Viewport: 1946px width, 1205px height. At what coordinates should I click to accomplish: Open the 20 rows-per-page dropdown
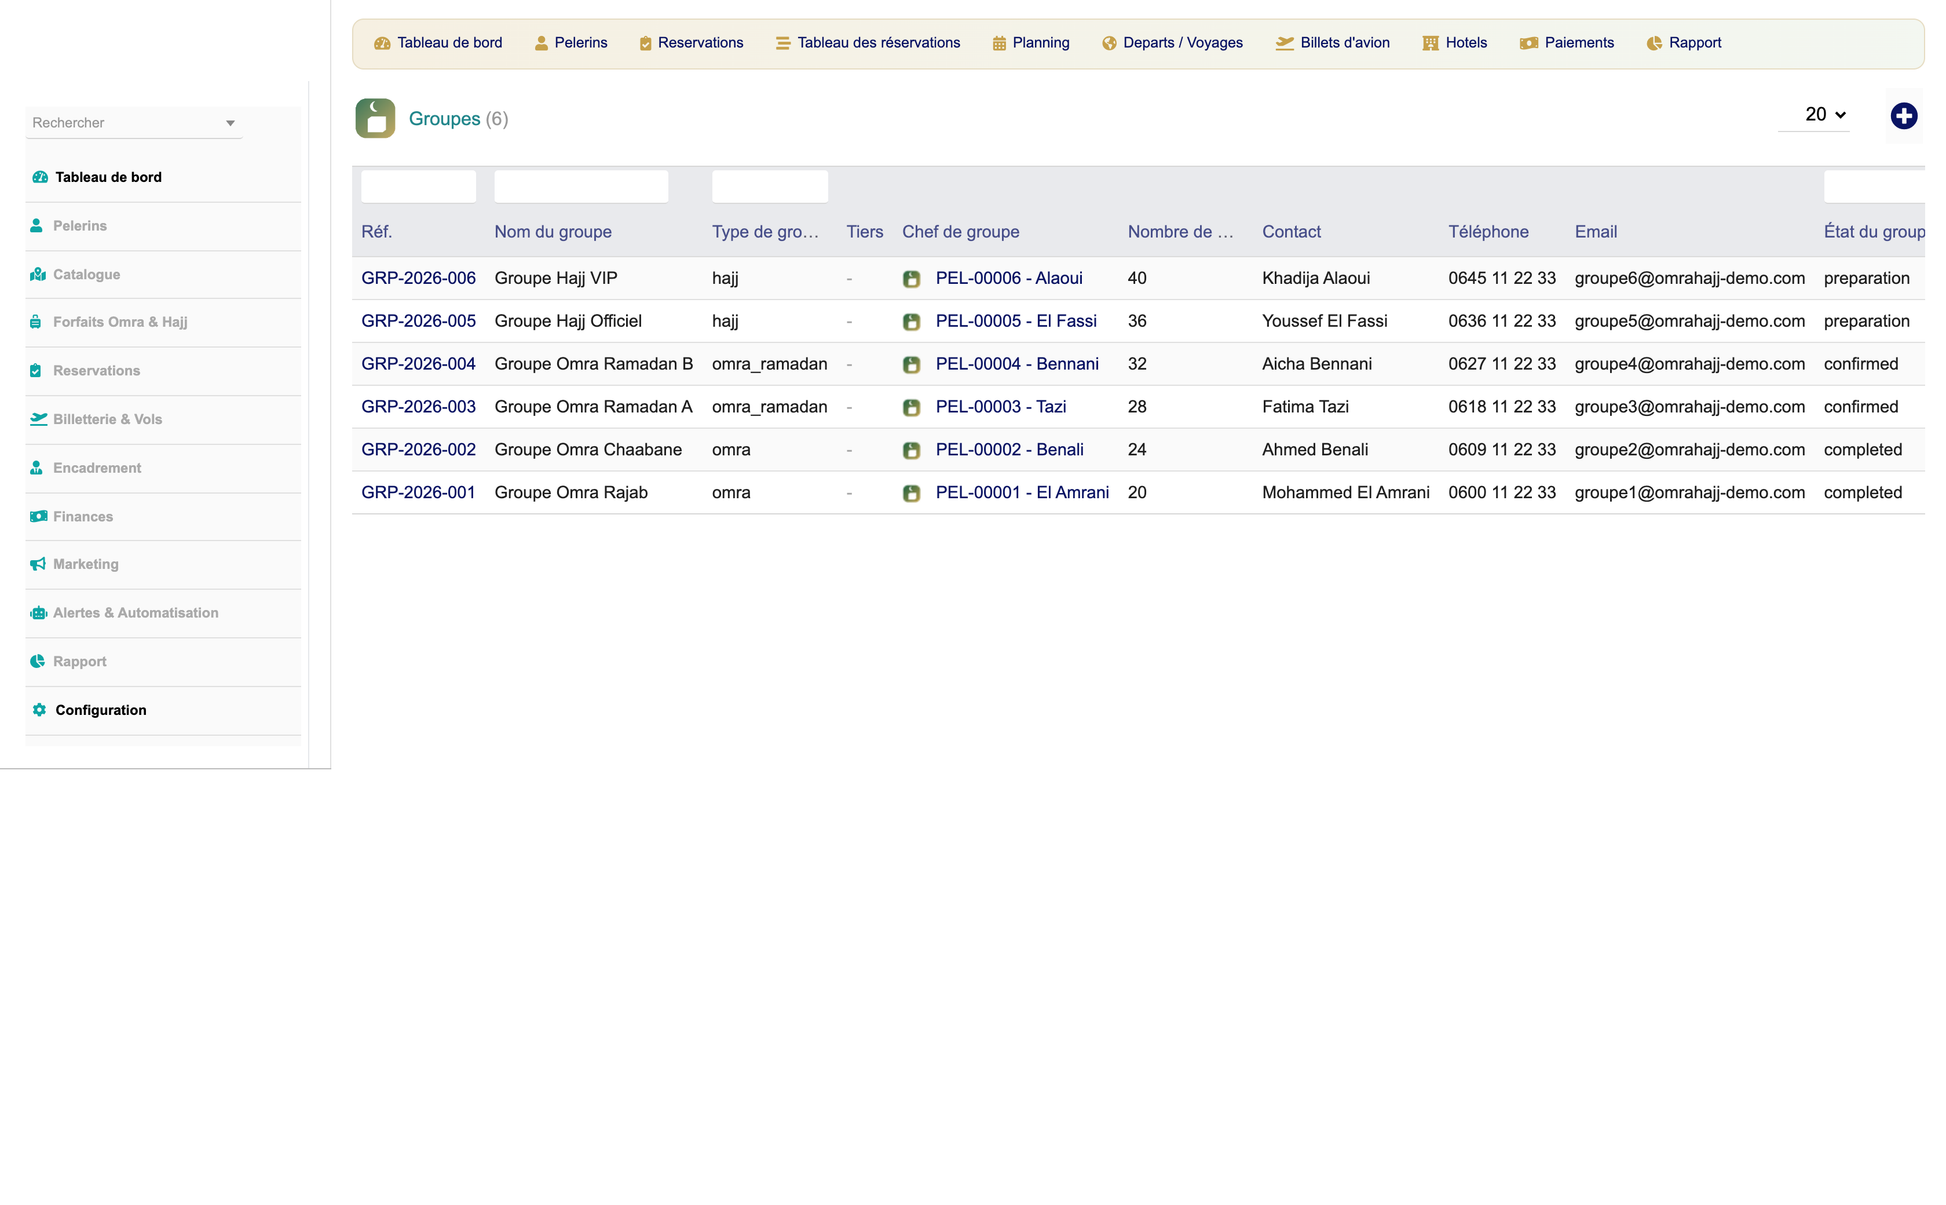click(1814, 115)
